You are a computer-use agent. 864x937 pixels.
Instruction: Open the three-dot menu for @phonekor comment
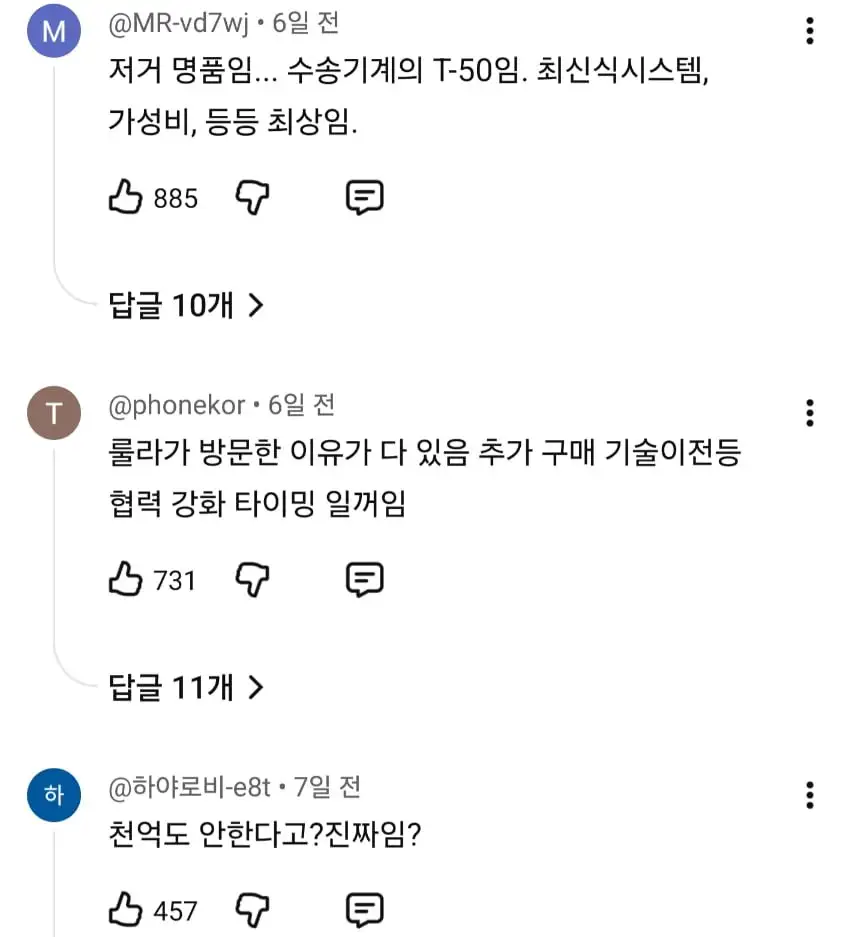(809, 412)
